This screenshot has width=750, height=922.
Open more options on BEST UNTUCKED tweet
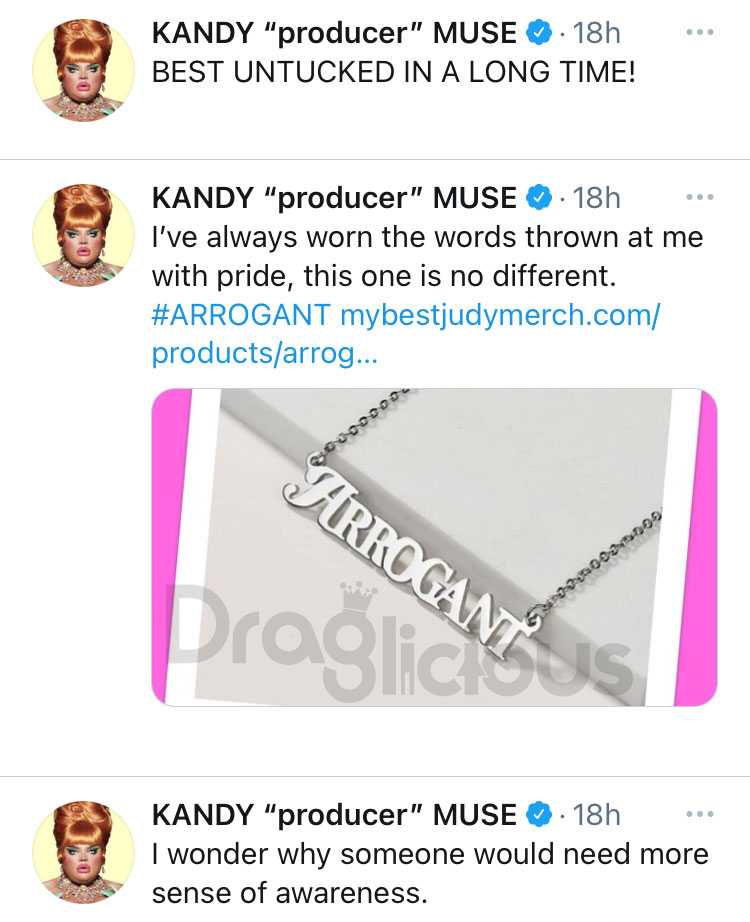pos(699,33)
